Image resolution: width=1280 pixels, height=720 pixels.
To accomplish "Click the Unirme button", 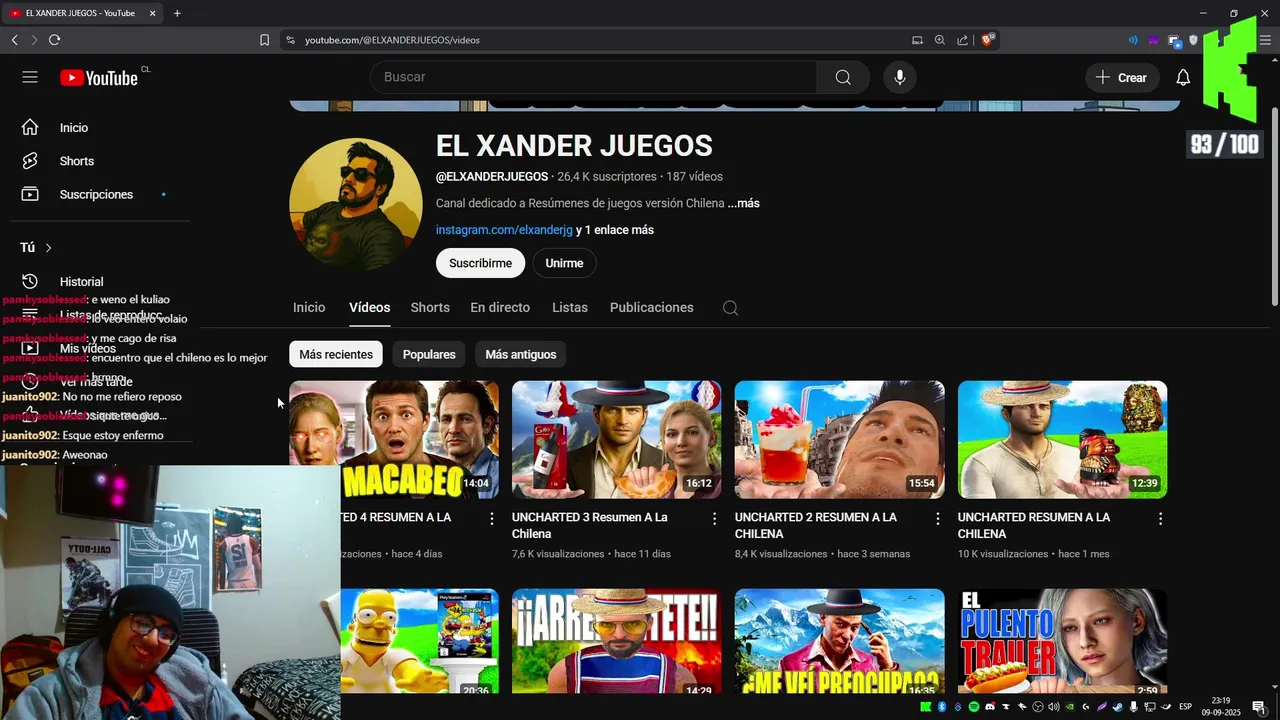I will (x=564, y=263).
